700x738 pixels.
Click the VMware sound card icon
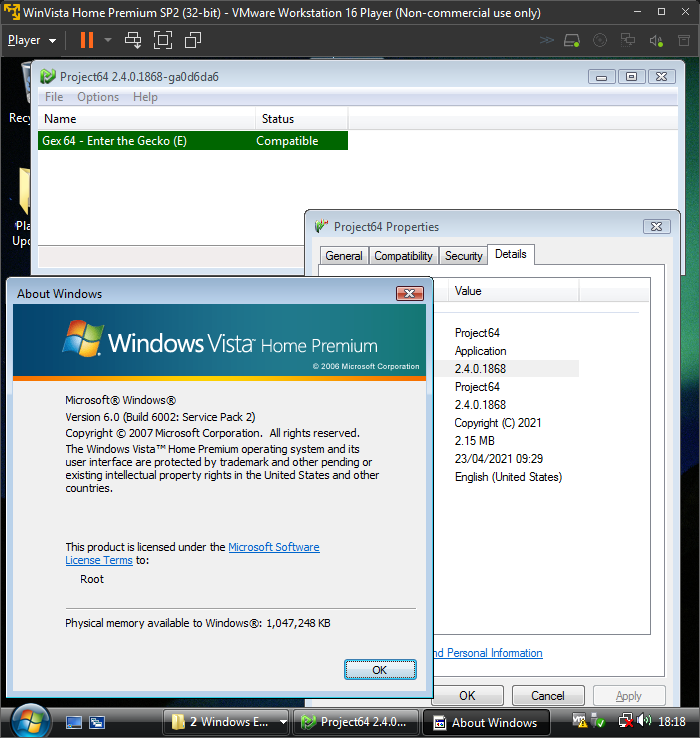pos(656,40)
